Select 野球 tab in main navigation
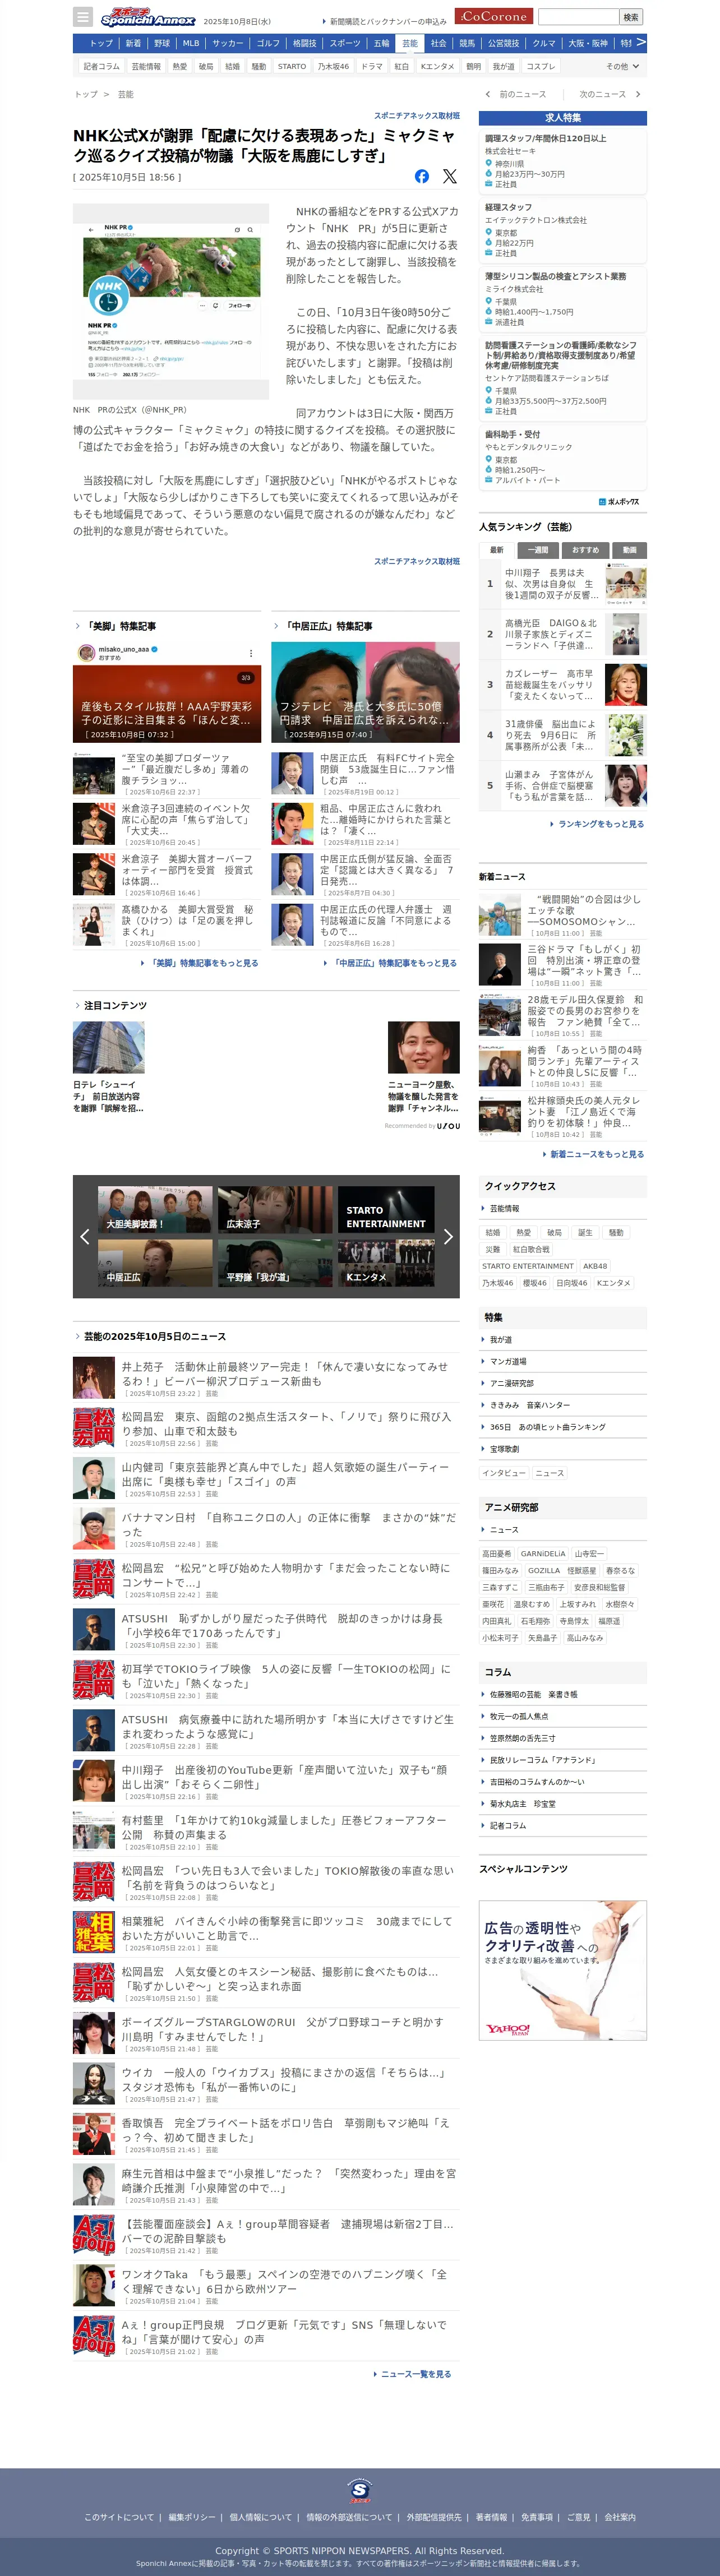Viewport: 720px width, 2576px height. 162,43
